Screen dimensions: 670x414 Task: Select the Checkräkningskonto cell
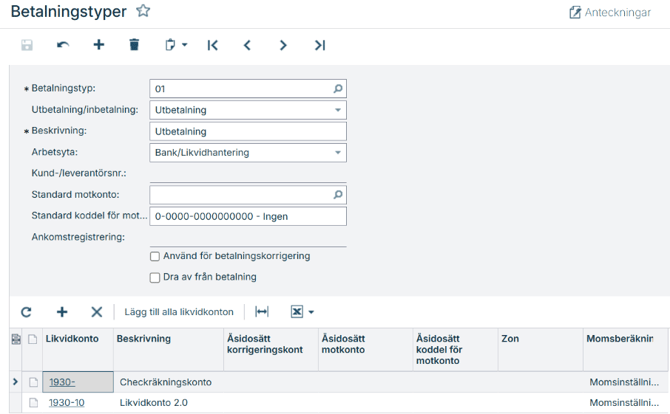168,382
